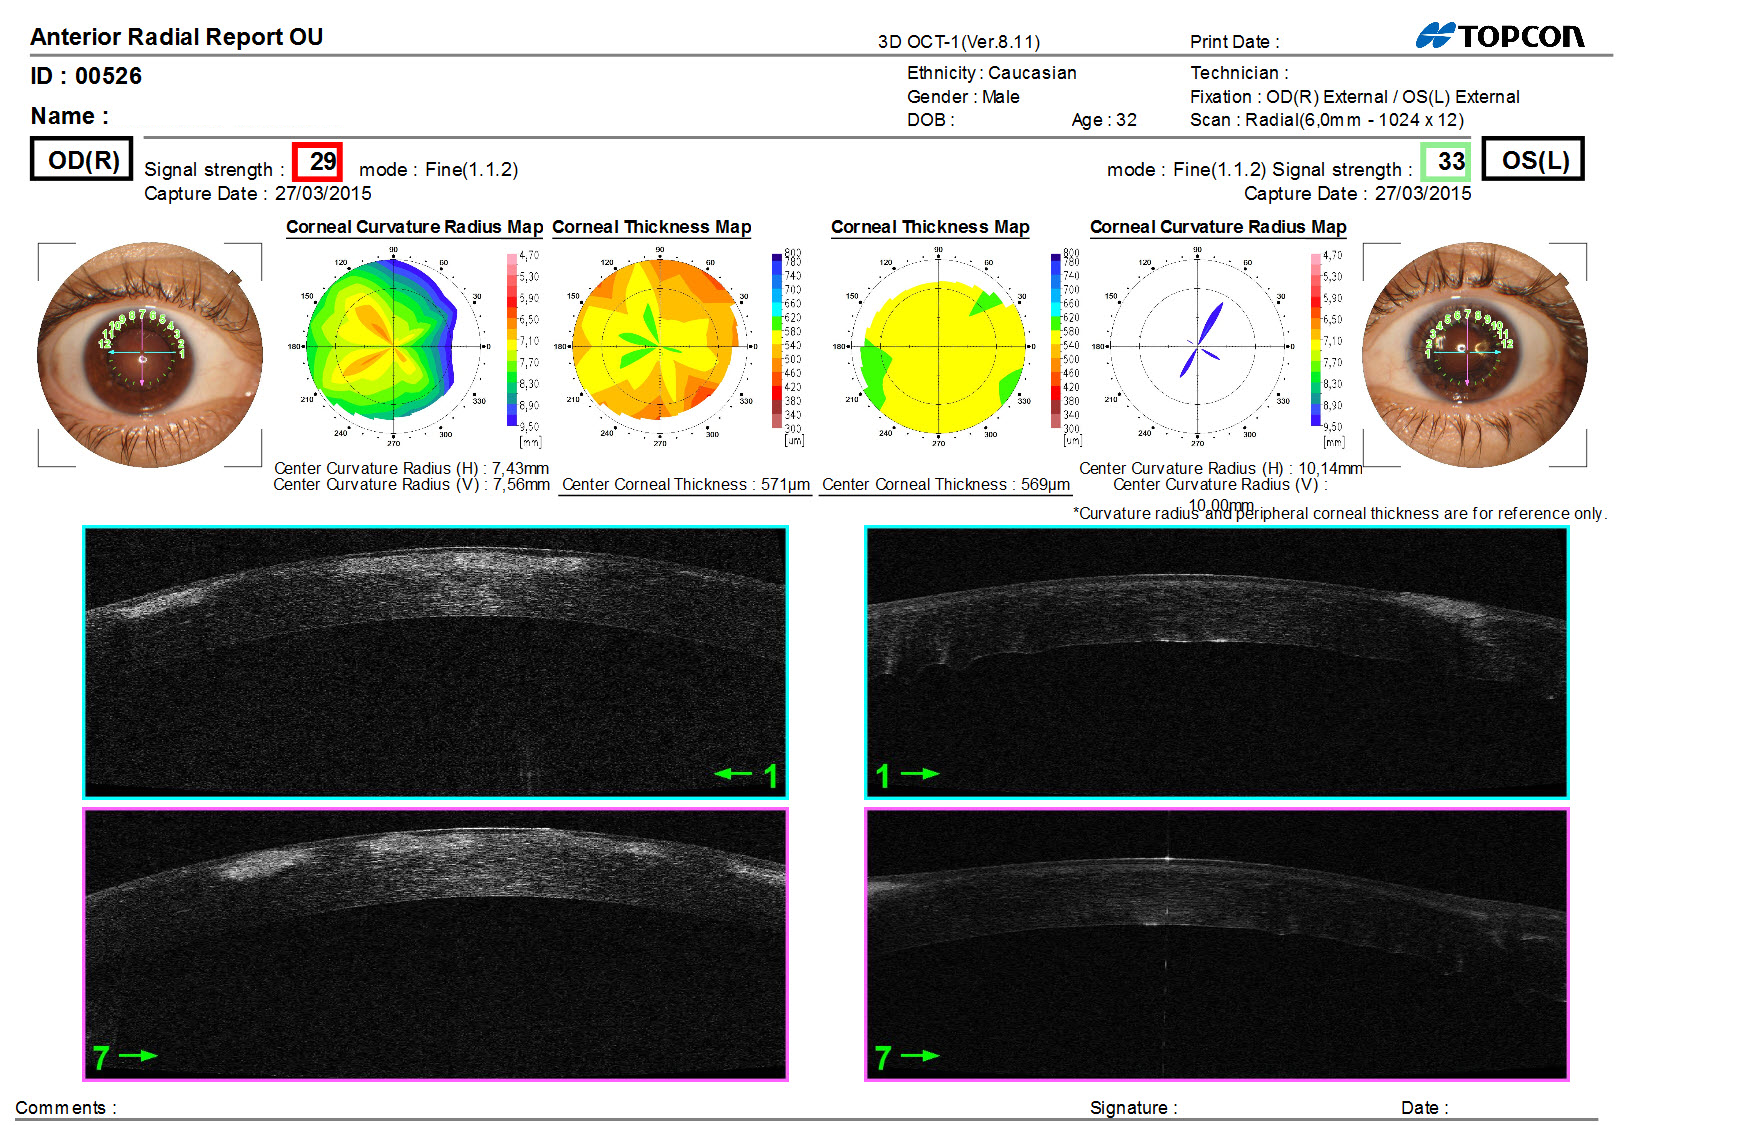The image size is (1756, 1125).
Task: Click the OS Corneal Thickness Map heading
Action: tap(930, 227)
